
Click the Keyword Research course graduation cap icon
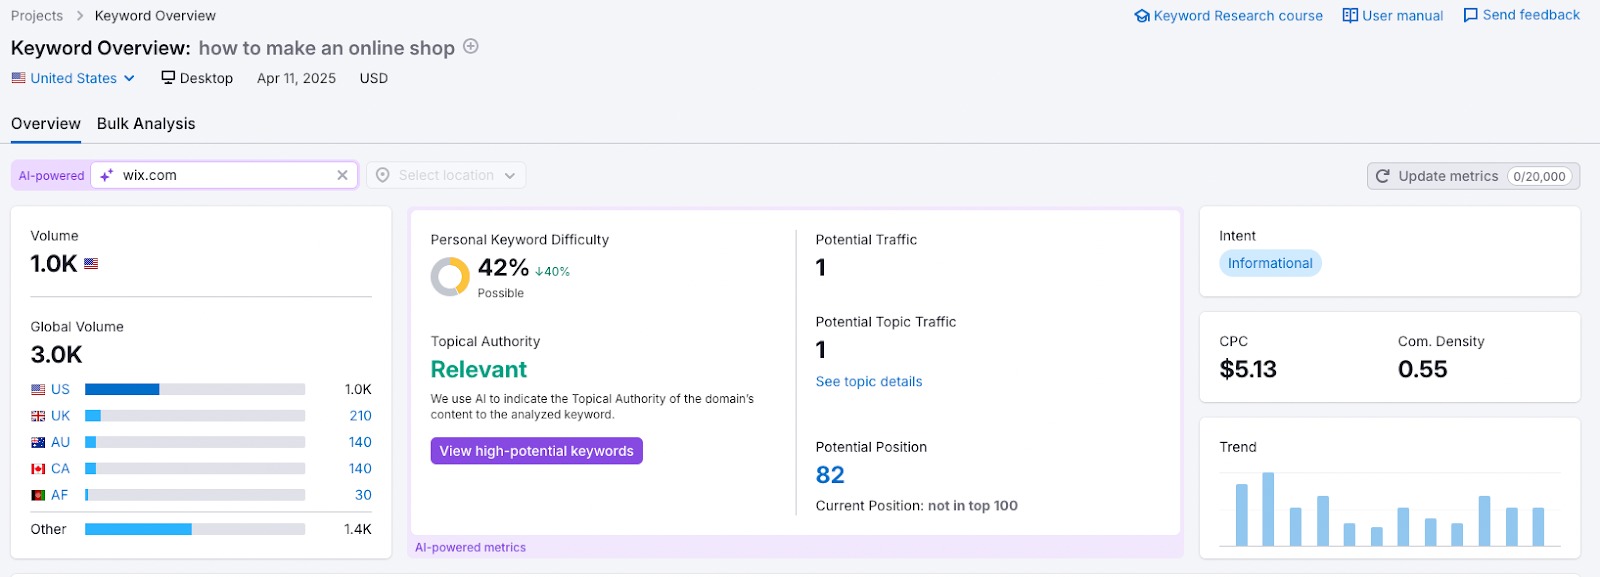pos(1141,16)
